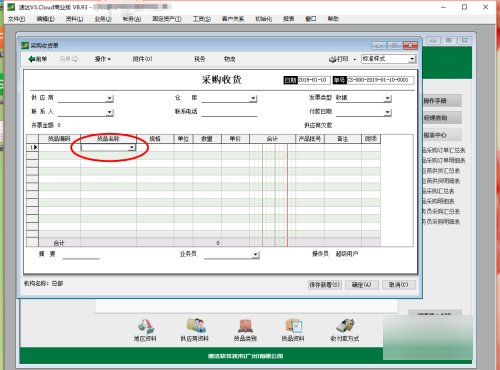Click the 数量 column header
The height and width of the screenshot is (370, 500).
(207, 139)
